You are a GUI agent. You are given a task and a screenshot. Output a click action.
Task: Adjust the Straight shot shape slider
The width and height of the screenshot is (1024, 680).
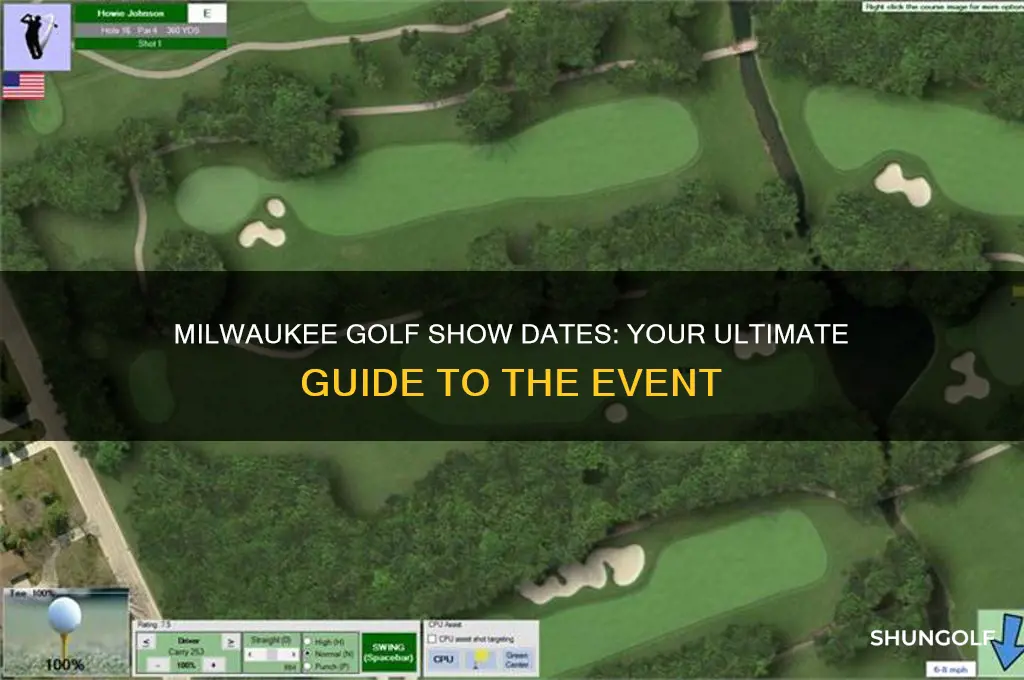[272, 654]
